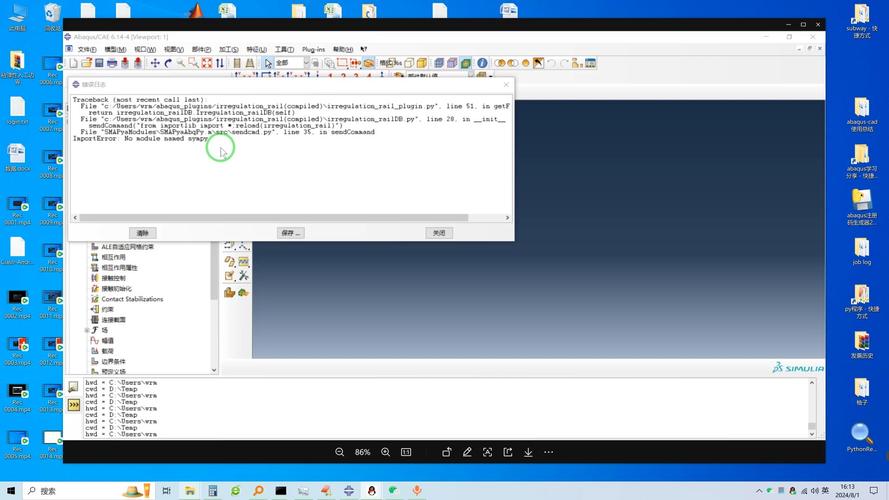Click the Auto-fit view red-arrows icon

coord(207,63)
